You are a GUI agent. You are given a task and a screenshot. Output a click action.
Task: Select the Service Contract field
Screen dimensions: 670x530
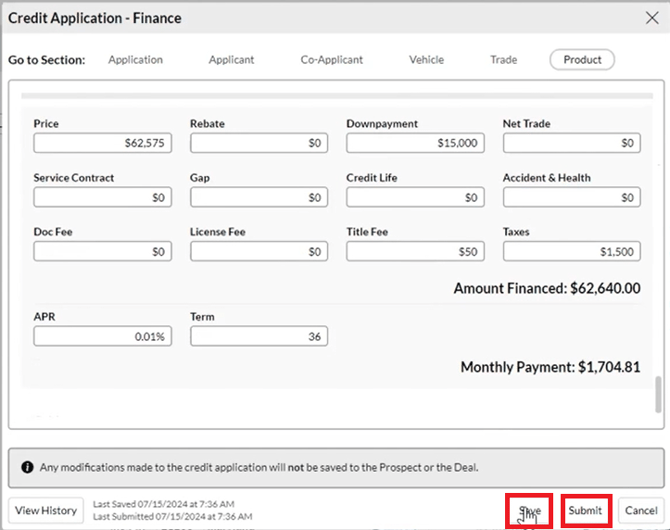(x=103, y=198)
